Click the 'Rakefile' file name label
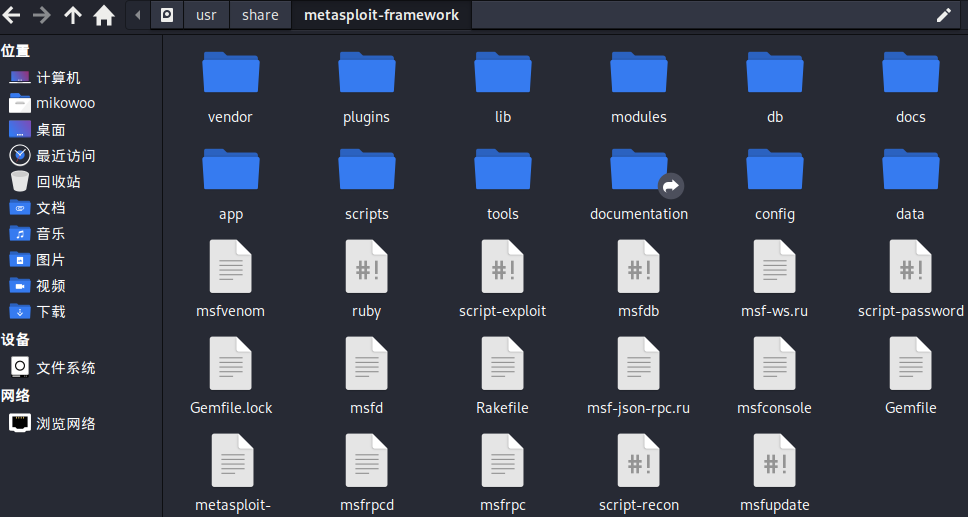 (x=503, y=408)
